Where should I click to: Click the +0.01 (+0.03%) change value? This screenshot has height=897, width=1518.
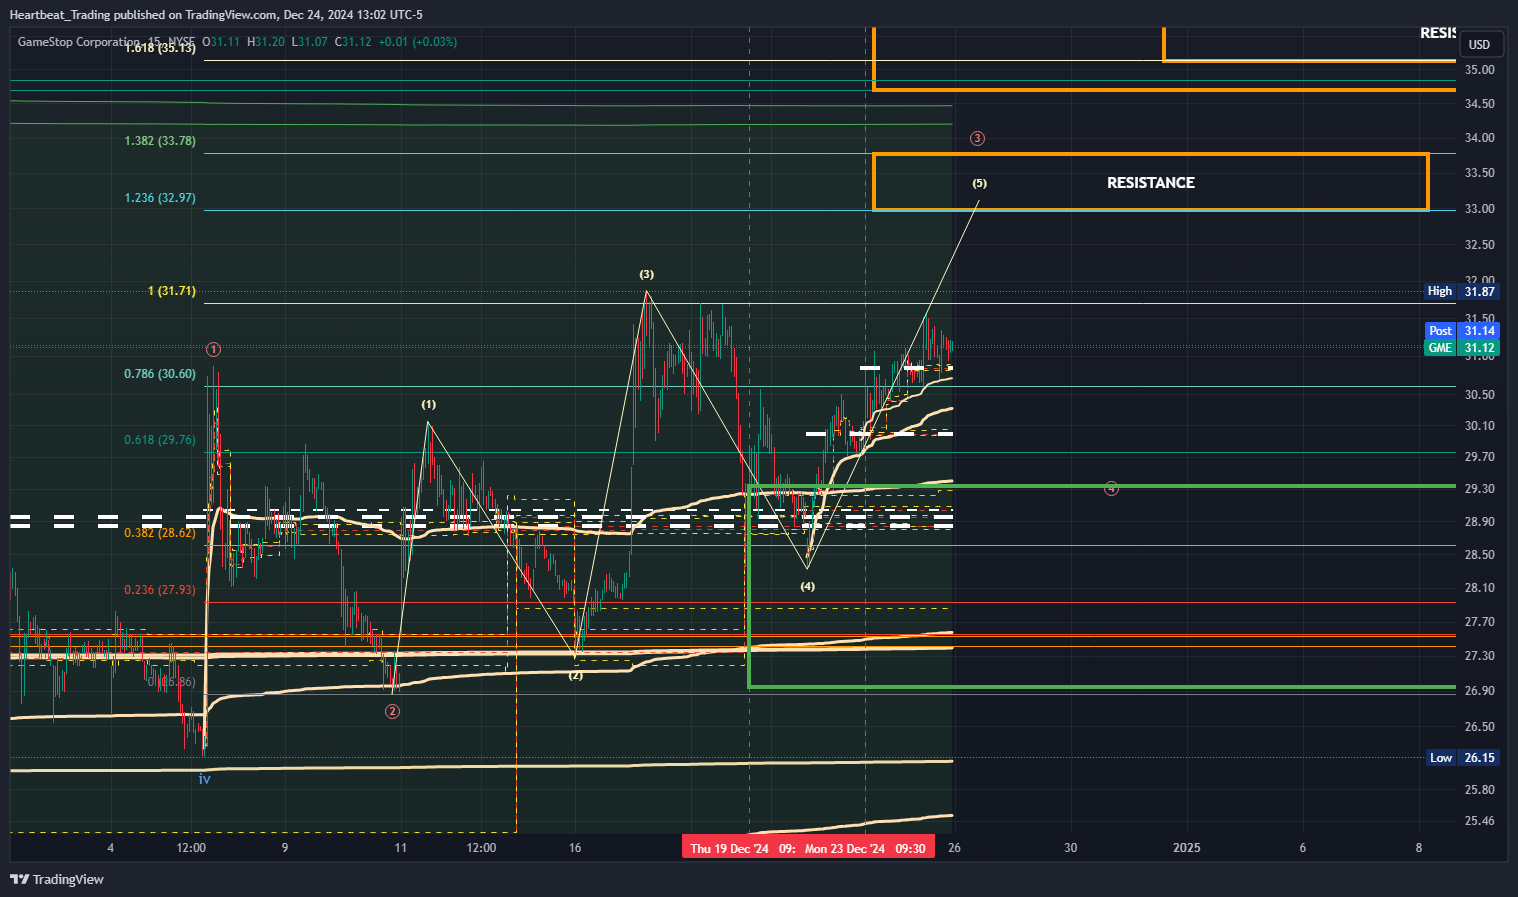coord(419,42)
